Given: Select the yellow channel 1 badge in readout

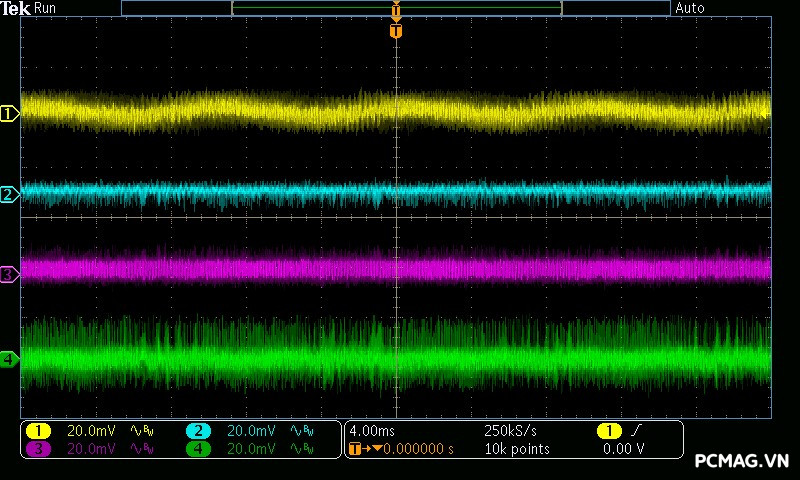Looking at the screenshot, I should coord(38,430).
